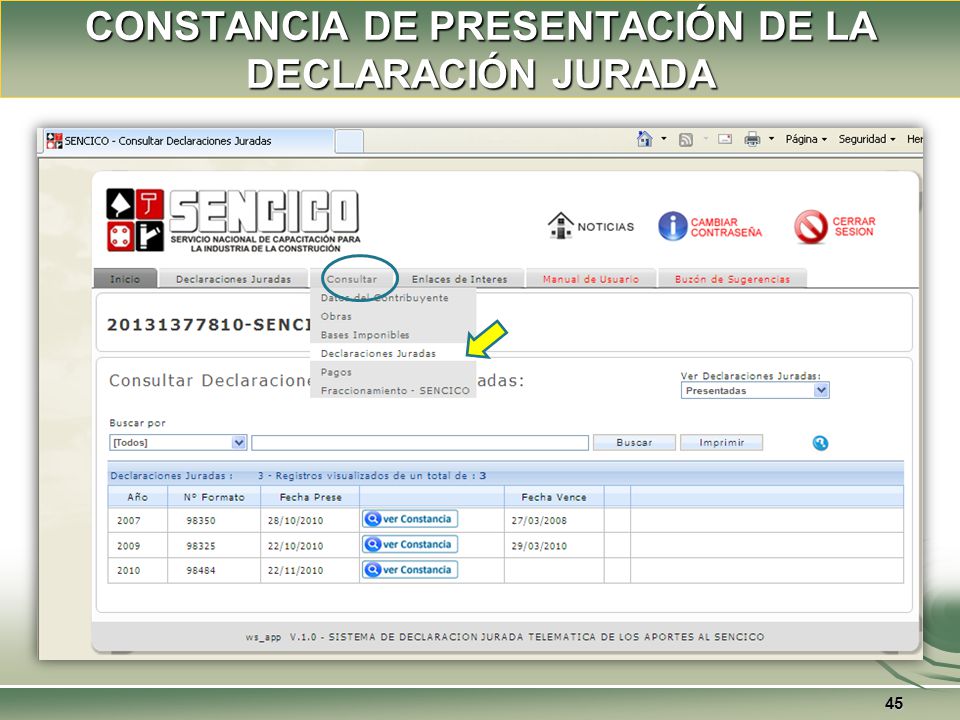Screen dimensions: 960x720
Task: Click the SENCICO browser tab title
Action: tap(168, 141)
